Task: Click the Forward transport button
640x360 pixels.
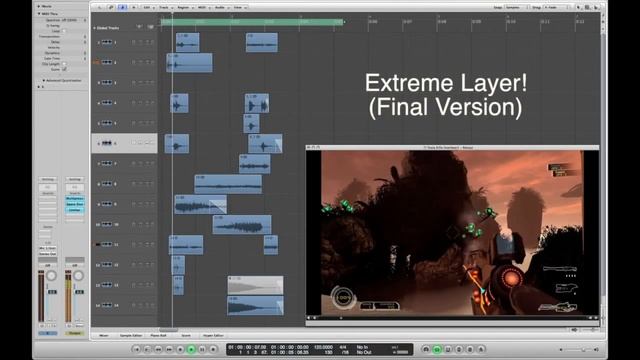Action: coord(169,349)
